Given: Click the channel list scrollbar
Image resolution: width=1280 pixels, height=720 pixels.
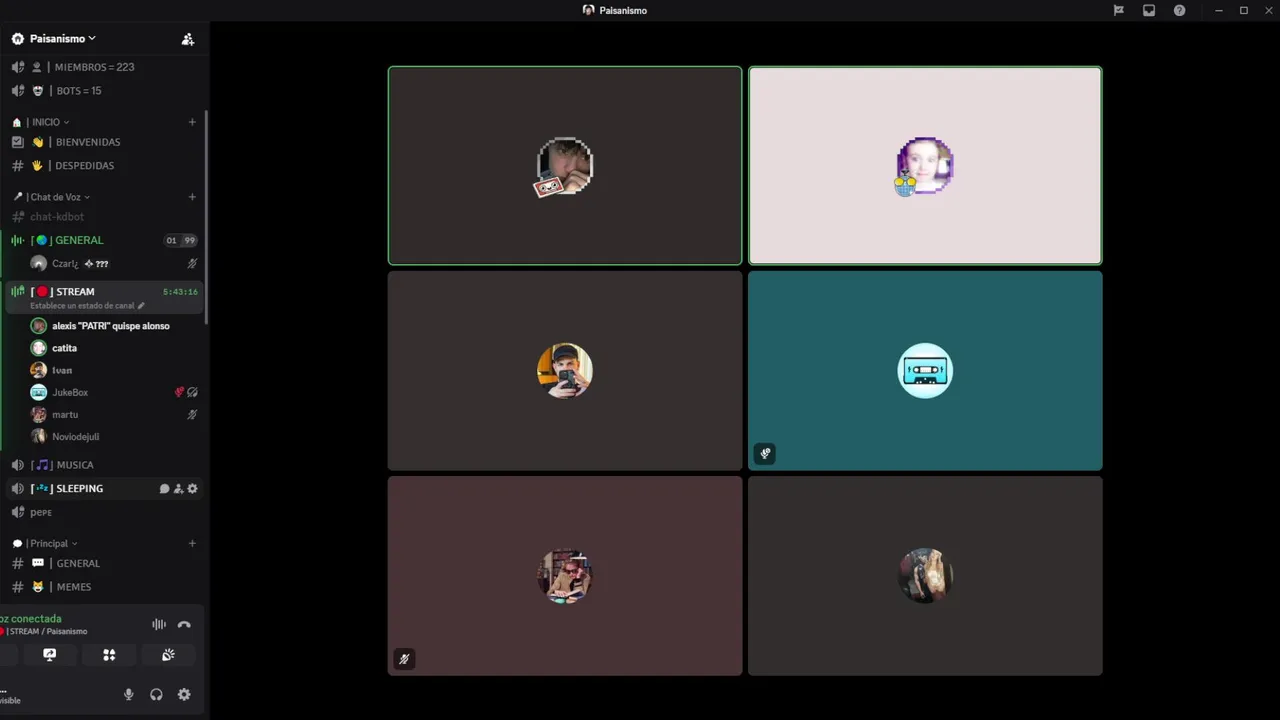Looking at the screenshot, I should (206, 217).
